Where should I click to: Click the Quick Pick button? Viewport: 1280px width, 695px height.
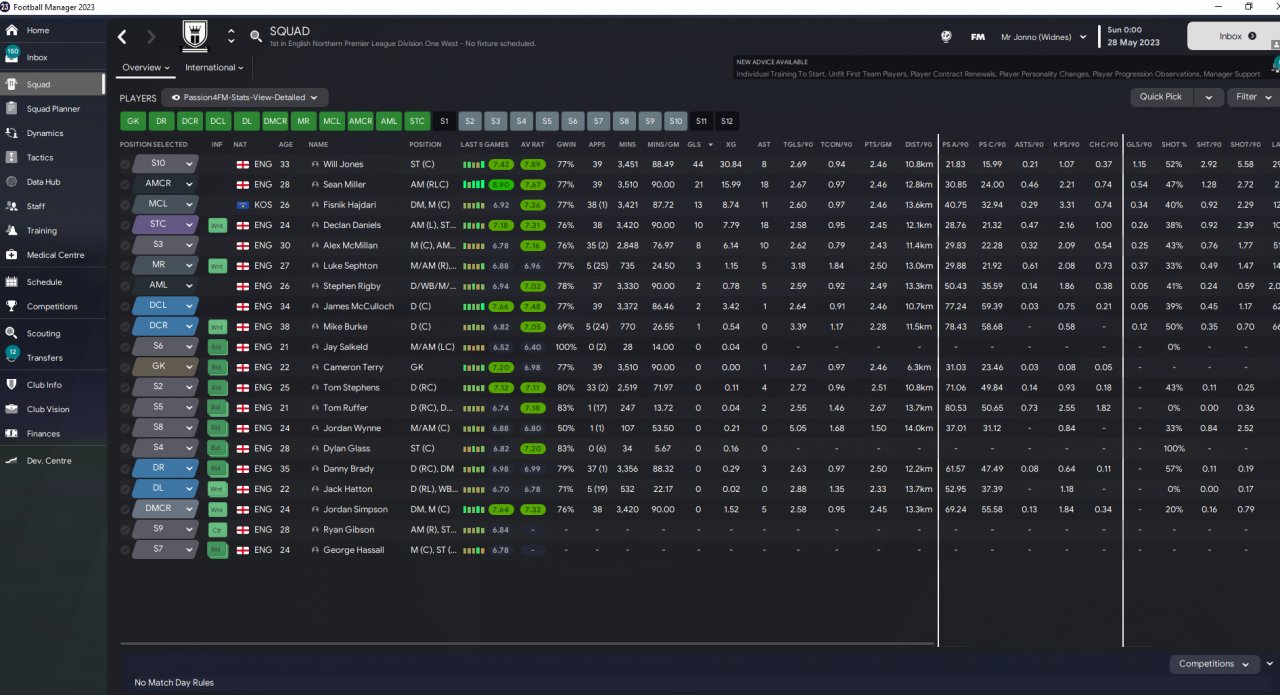pyautogui.click(x=1161, y=97)
